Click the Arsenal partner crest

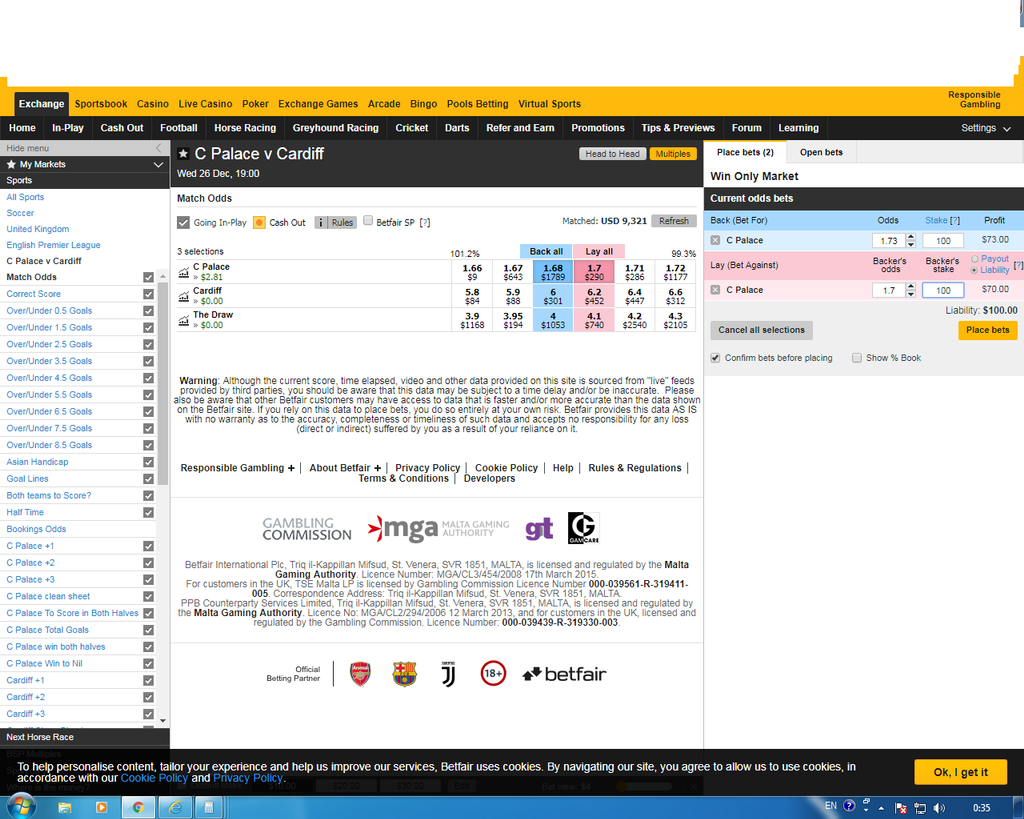[x=360, y=674]
